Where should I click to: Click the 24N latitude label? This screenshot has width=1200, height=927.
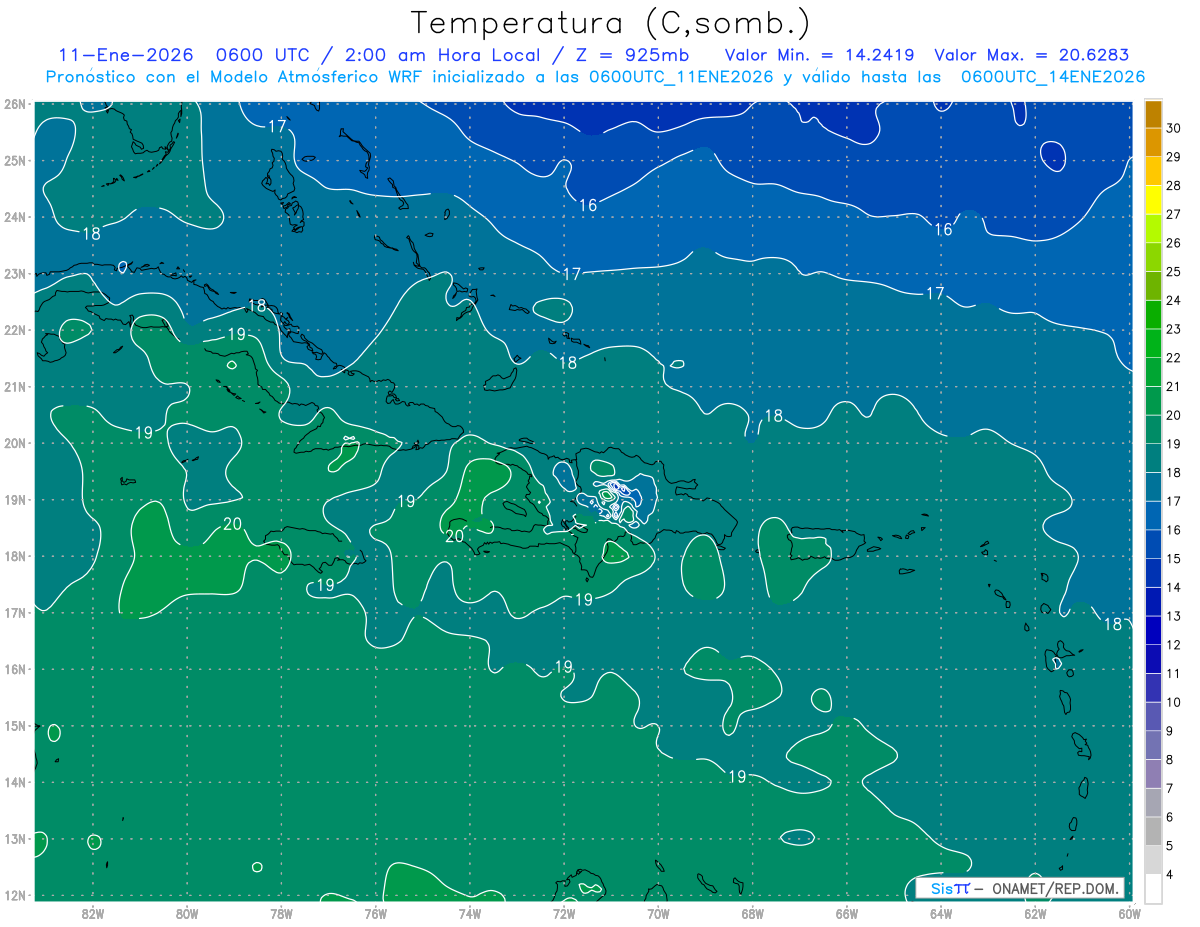[15, 217]
